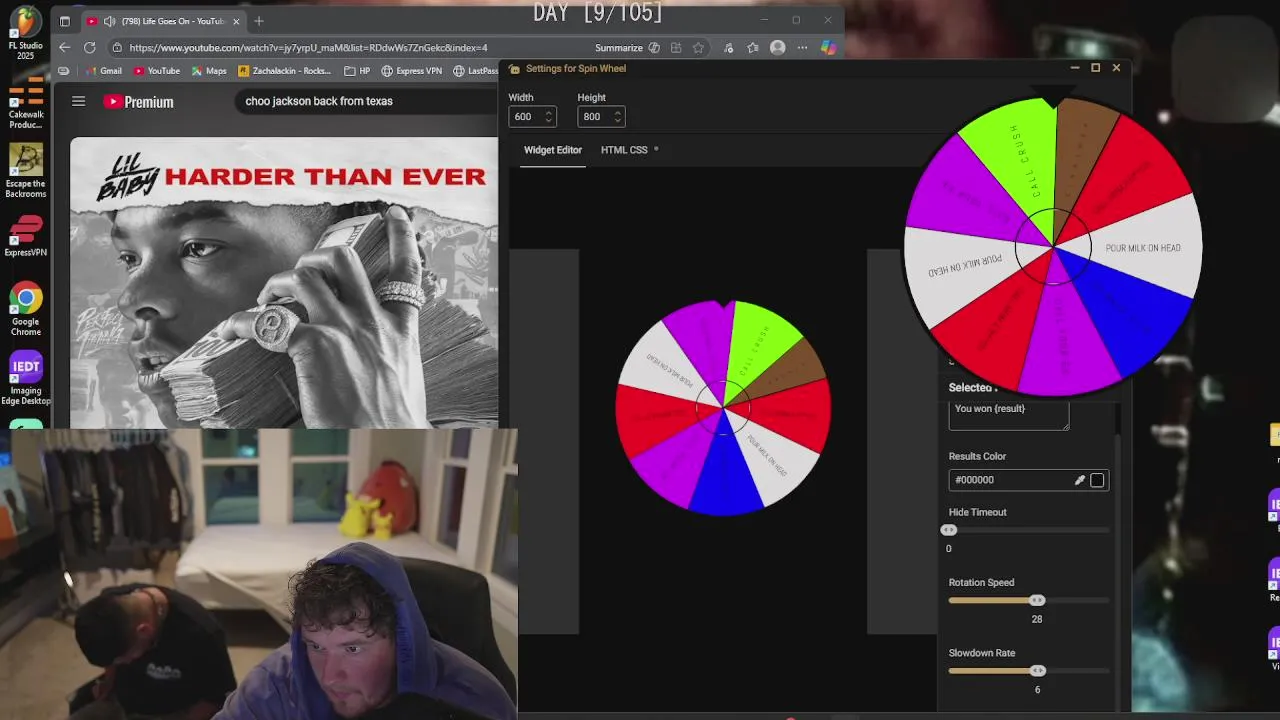Open HP bookmarks folder
1280x720 pixels.
[357, 71]
